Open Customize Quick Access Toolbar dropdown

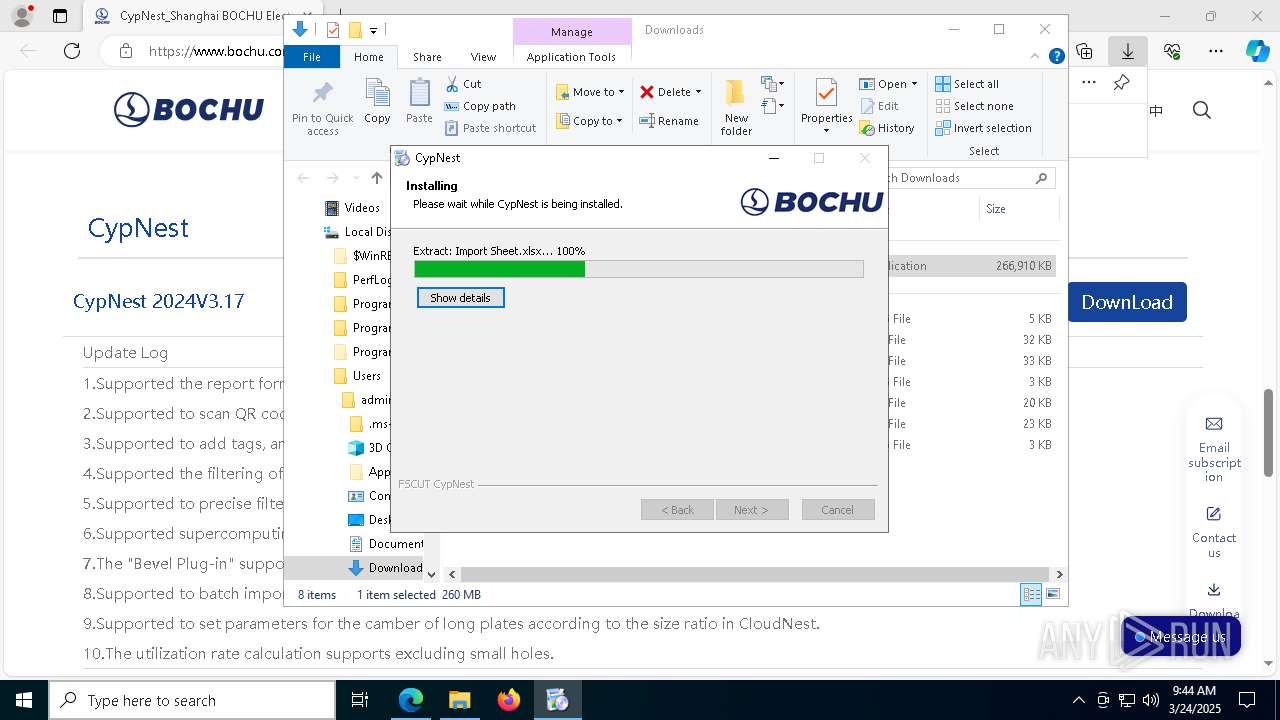[373, 31]
